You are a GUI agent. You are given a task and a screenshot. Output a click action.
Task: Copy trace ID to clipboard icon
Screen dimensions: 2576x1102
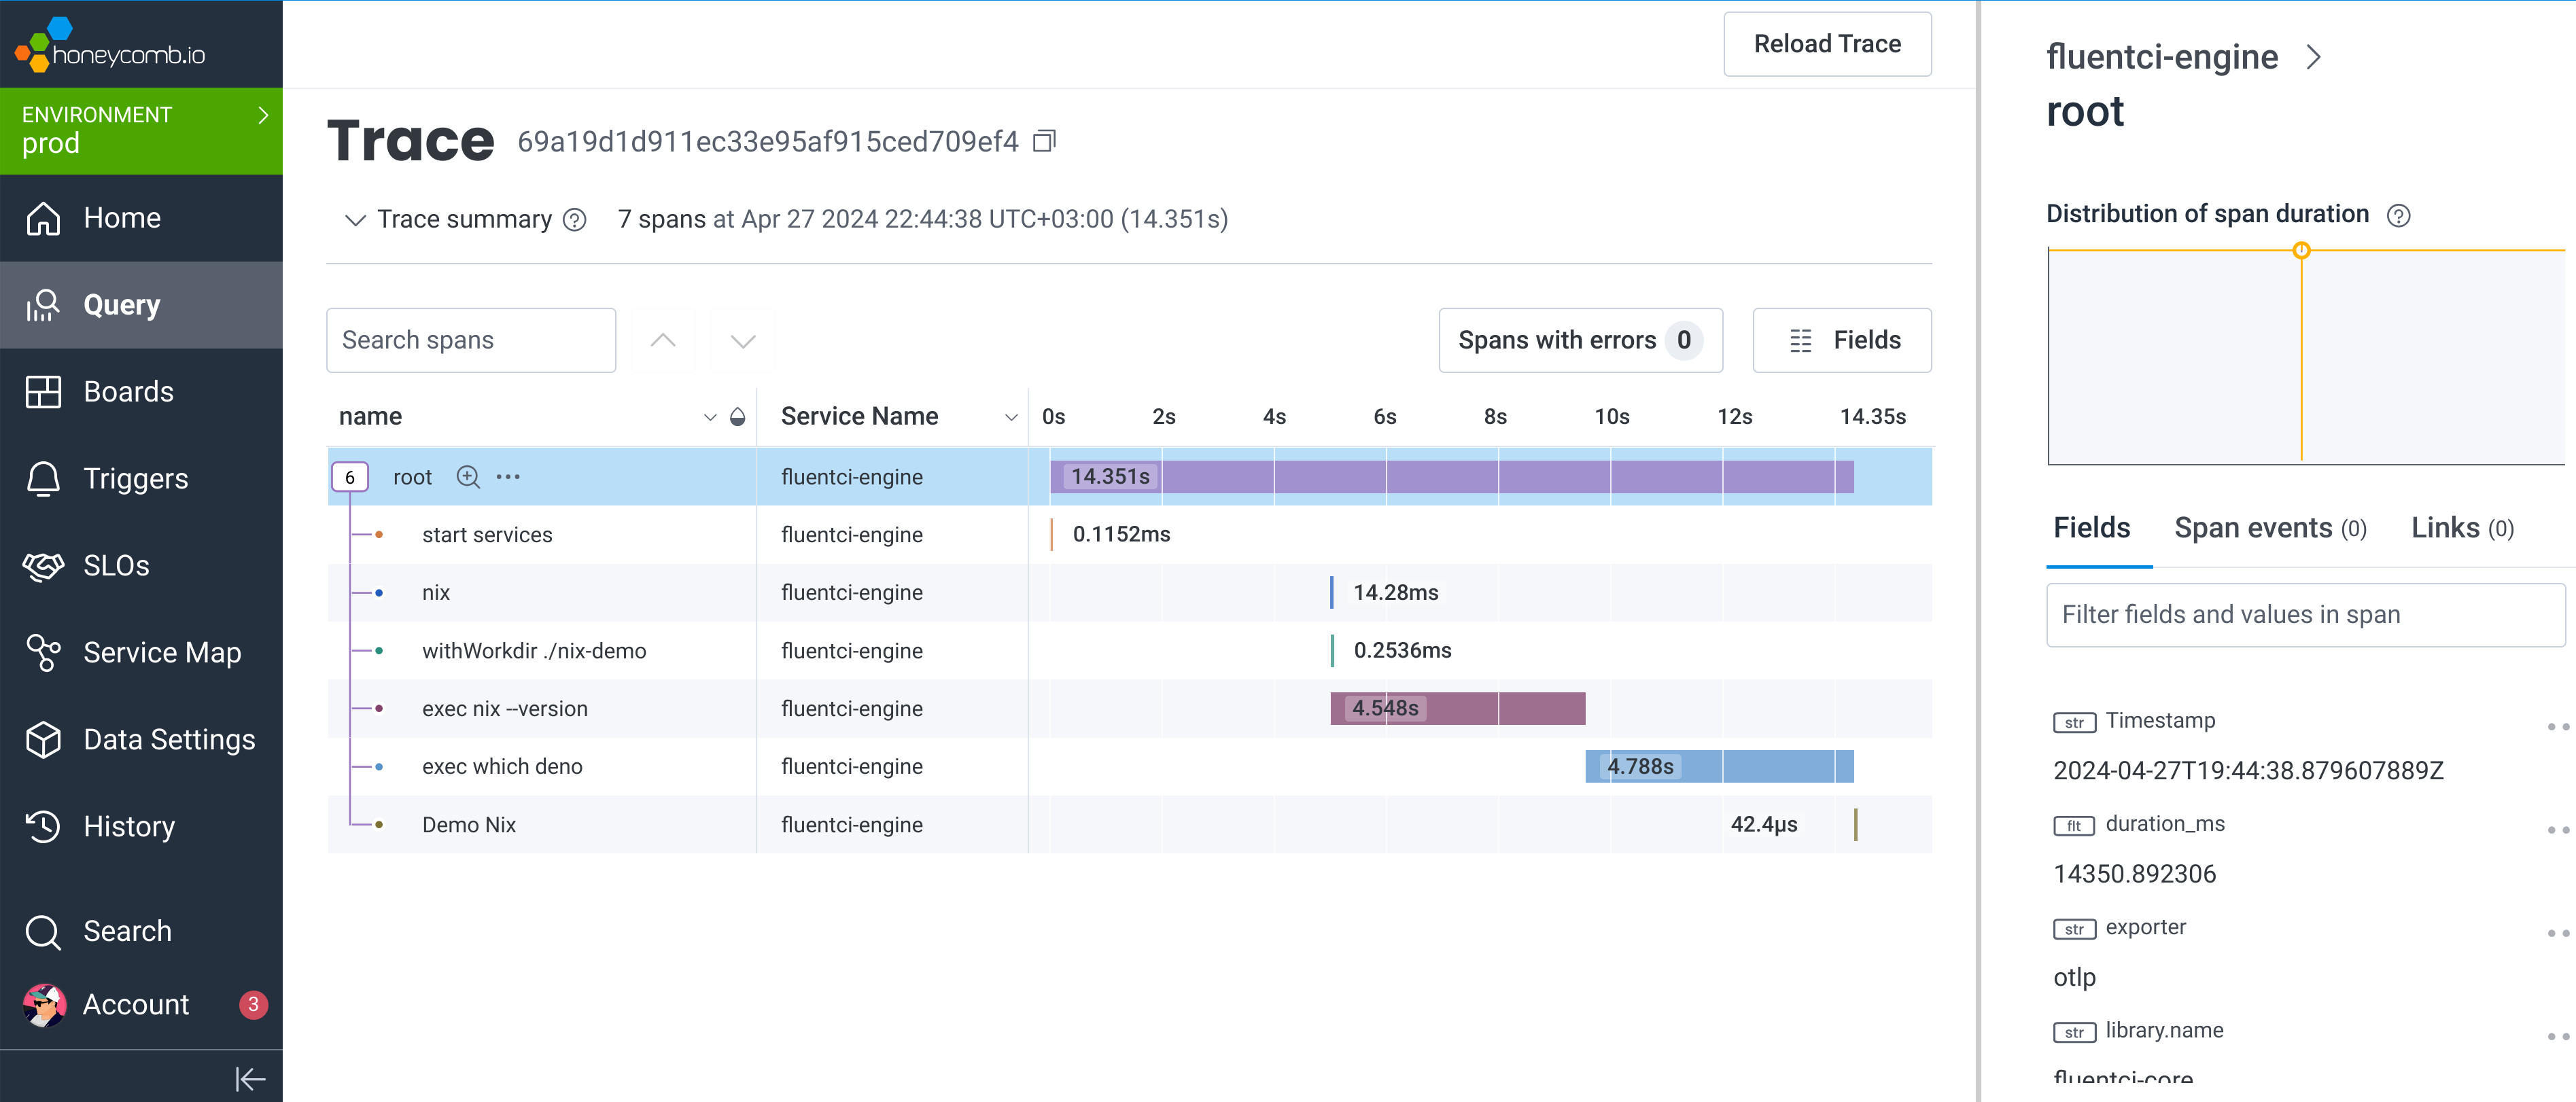point(1044,141)
